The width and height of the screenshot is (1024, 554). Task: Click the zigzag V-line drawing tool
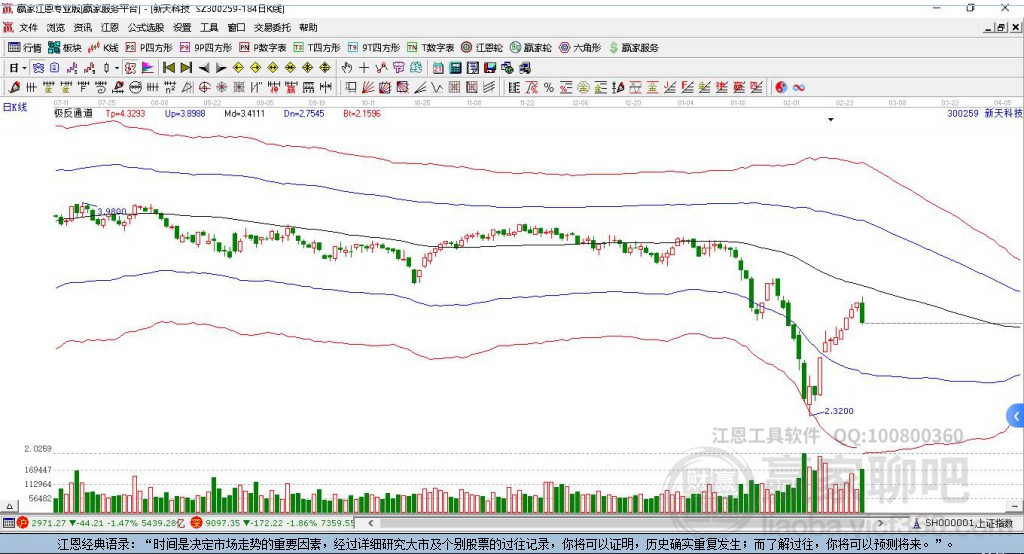(x=436, y=88)
